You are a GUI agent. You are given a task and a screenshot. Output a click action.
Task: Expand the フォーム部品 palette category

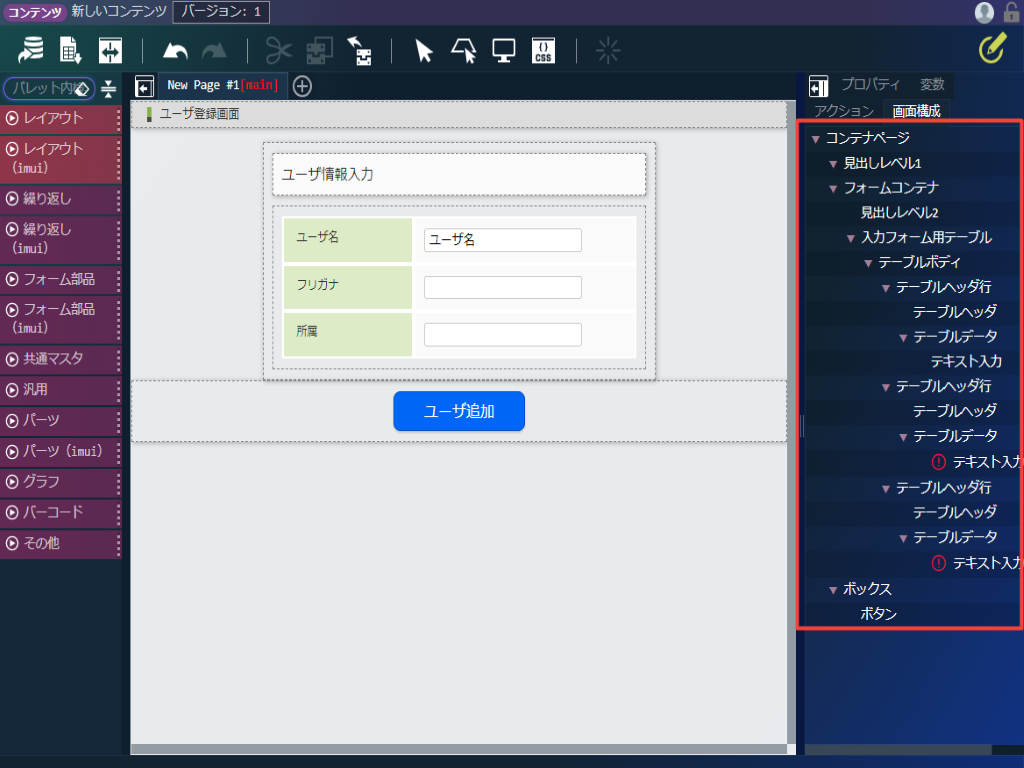point(61,279)
